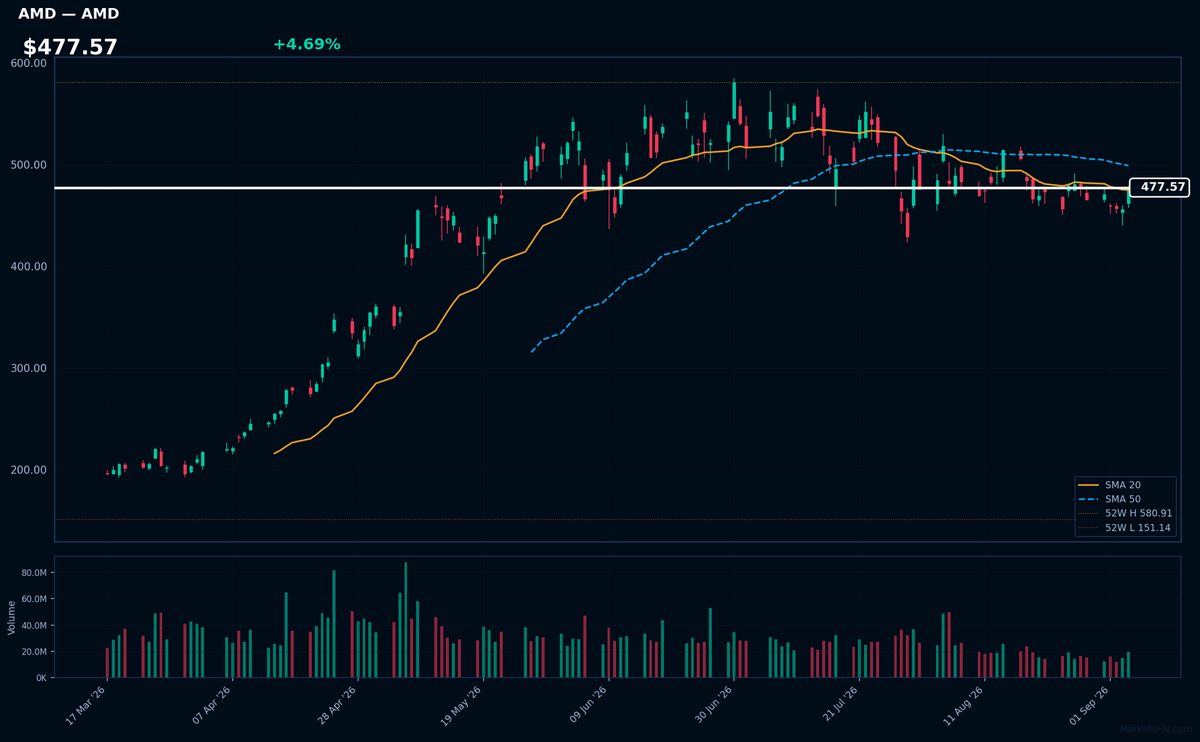
Task: Click the 28 Apr '26 date label
Action: pos(337,705)
